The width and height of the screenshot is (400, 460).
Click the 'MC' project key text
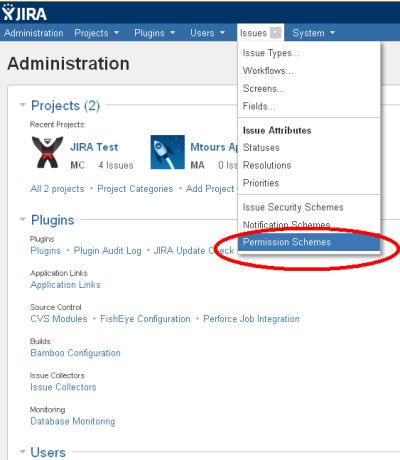(77, 165)
